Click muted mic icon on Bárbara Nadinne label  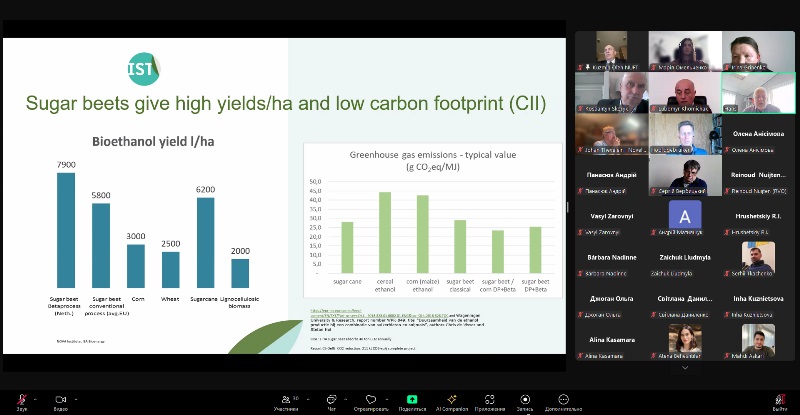click(x=580, y=274)
